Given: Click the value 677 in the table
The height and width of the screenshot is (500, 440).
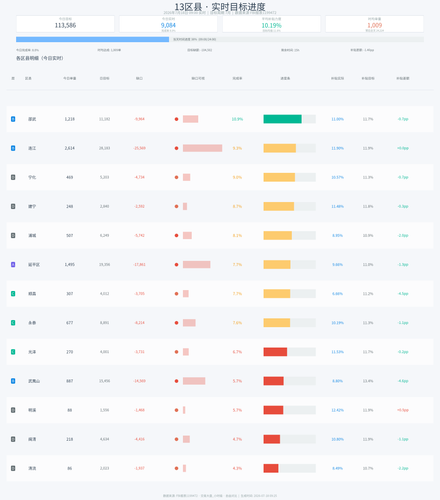Looking at the screenshot, I should pyautogui.click(x=70, y=323).
